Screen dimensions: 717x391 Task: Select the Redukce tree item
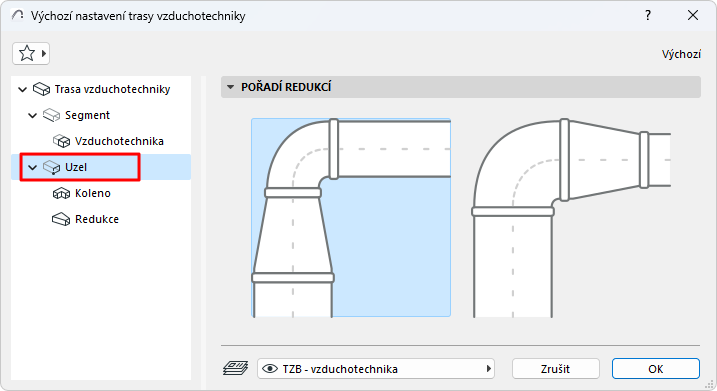(x=97, y=220)
